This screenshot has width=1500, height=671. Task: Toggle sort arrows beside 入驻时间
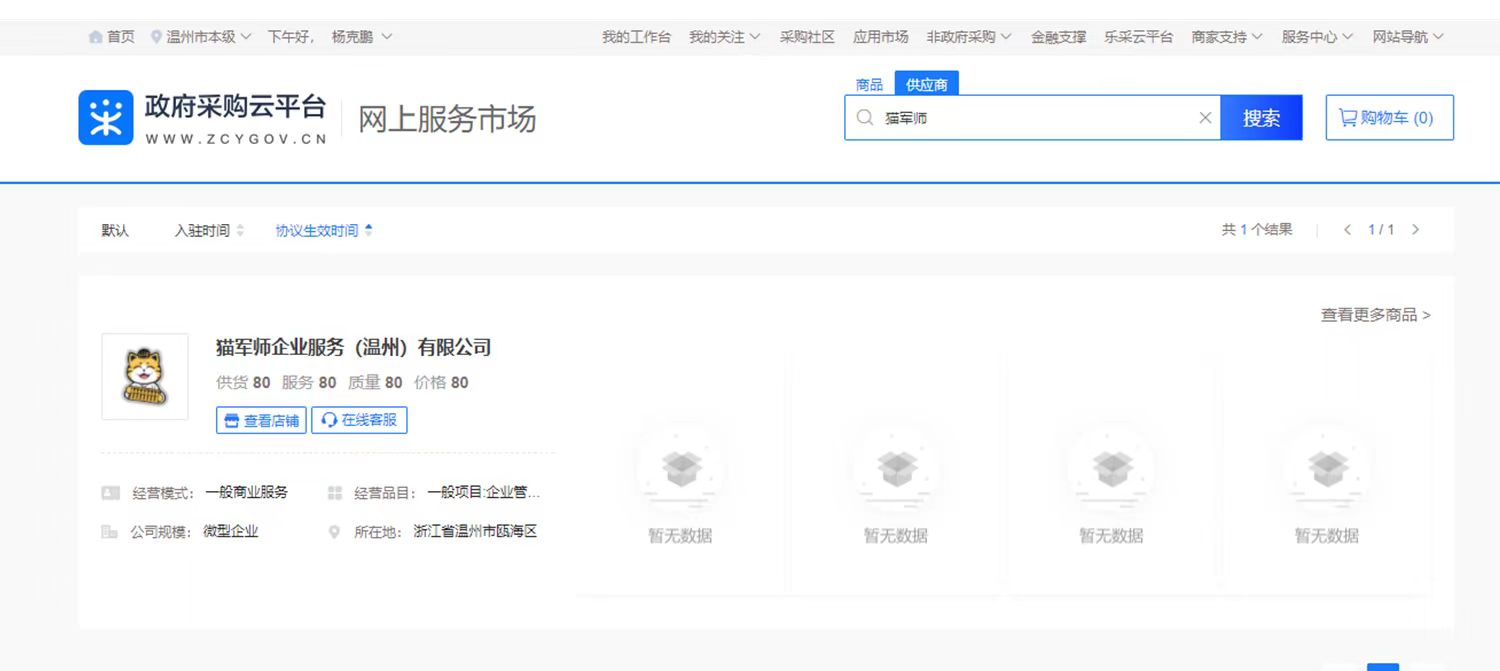(240, 231)
